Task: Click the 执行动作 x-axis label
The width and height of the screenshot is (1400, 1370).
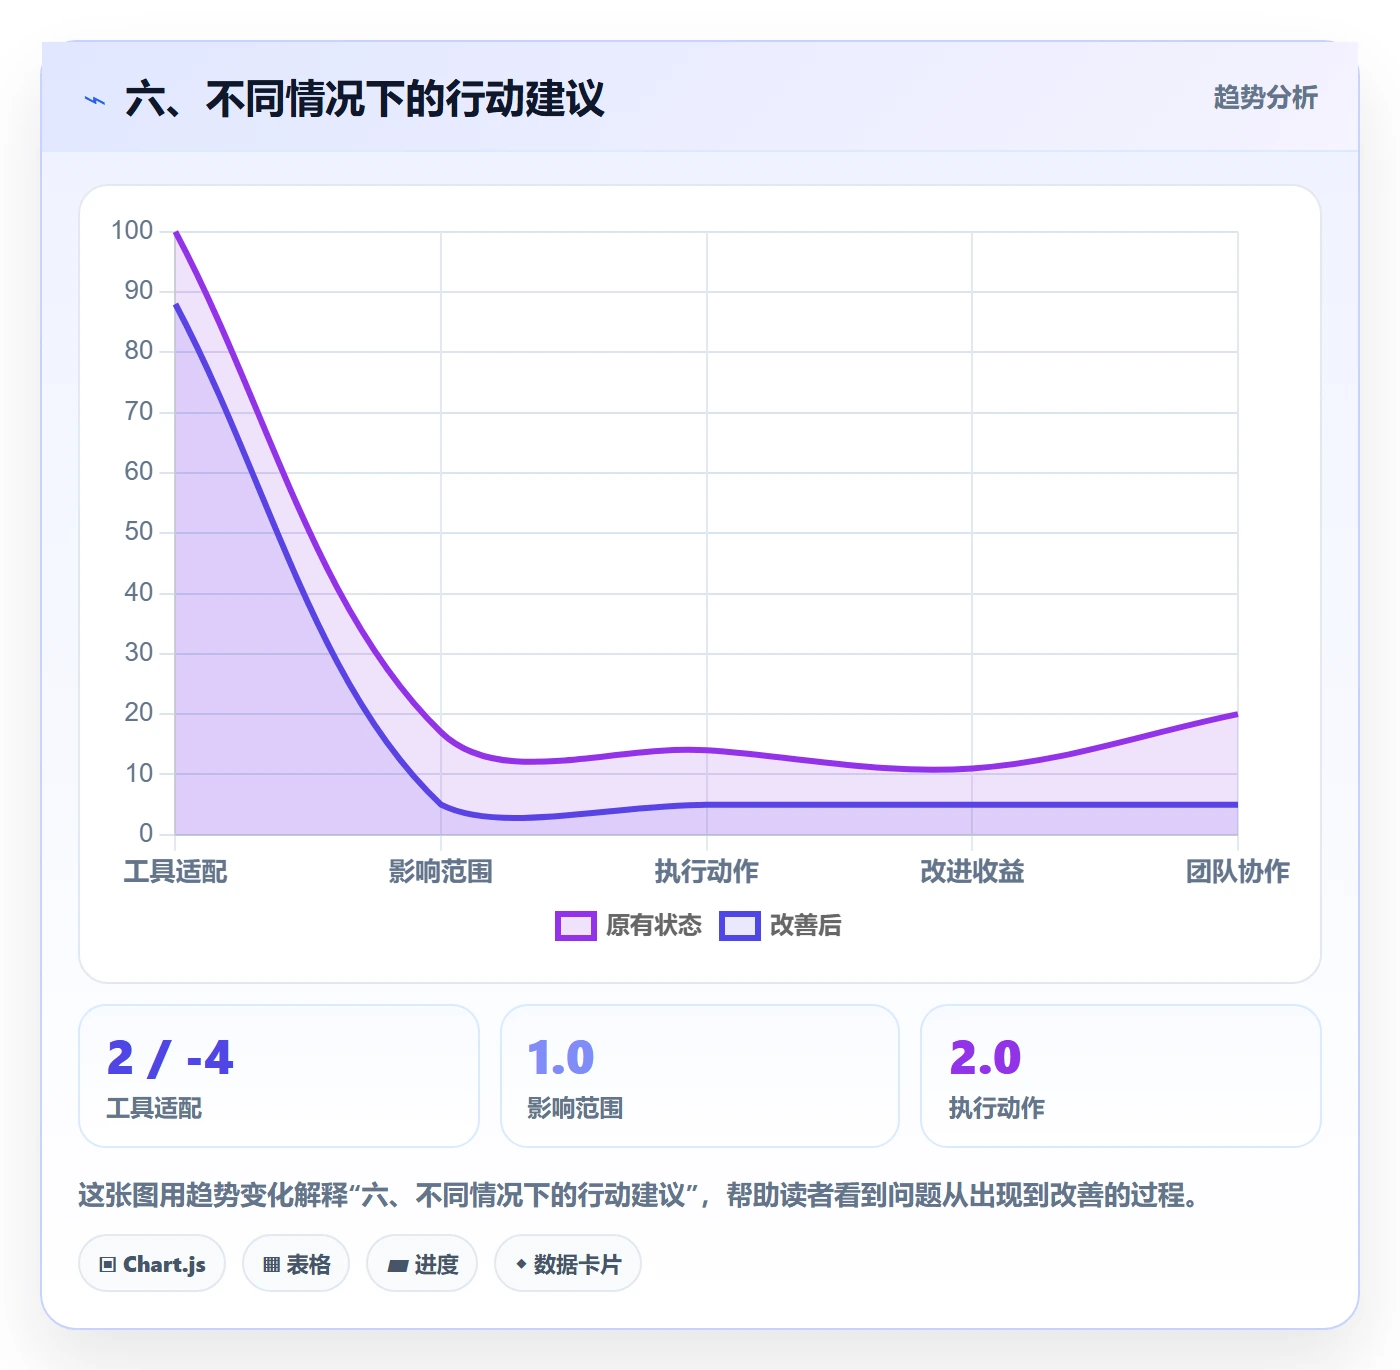Action: coord(707,872)
